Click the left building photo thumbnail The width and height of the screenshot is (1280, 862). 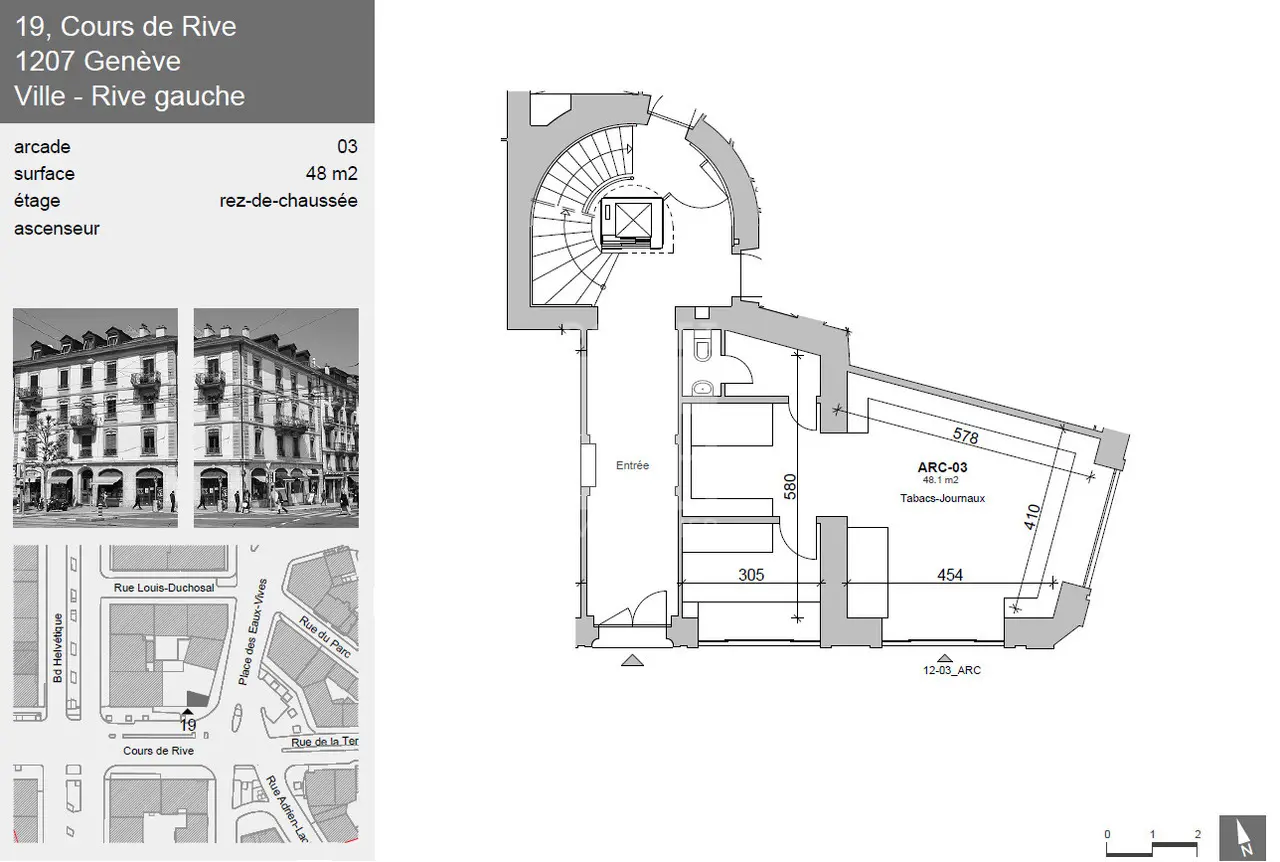94,417
